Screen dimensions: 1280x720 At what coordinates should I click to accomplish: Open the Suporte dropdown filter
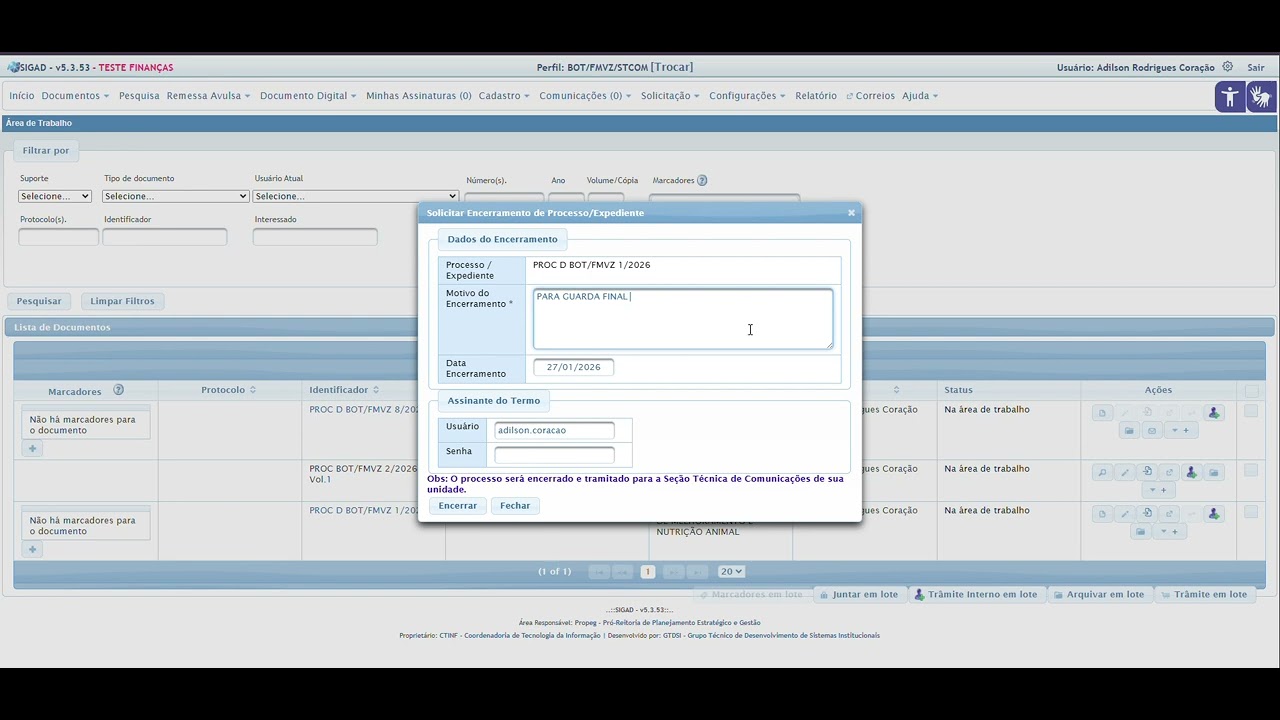[55, 196]
